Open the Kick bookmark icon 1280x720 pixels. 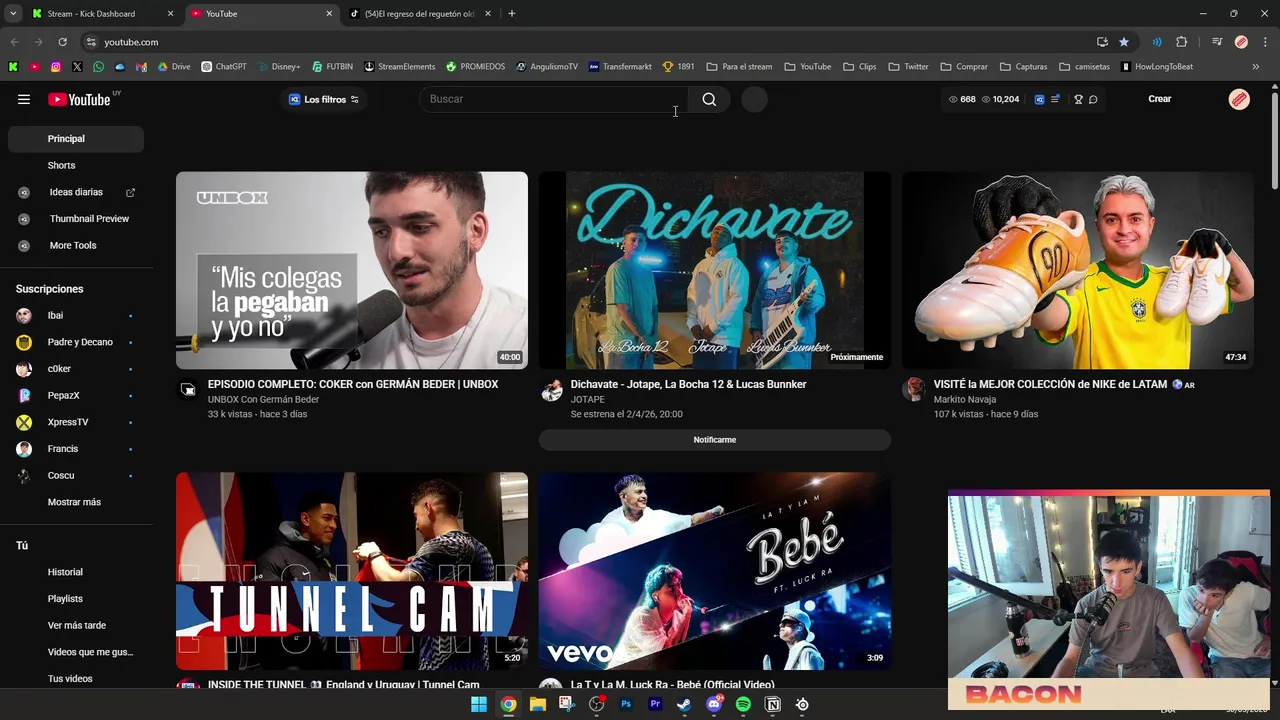pos(13,67)
